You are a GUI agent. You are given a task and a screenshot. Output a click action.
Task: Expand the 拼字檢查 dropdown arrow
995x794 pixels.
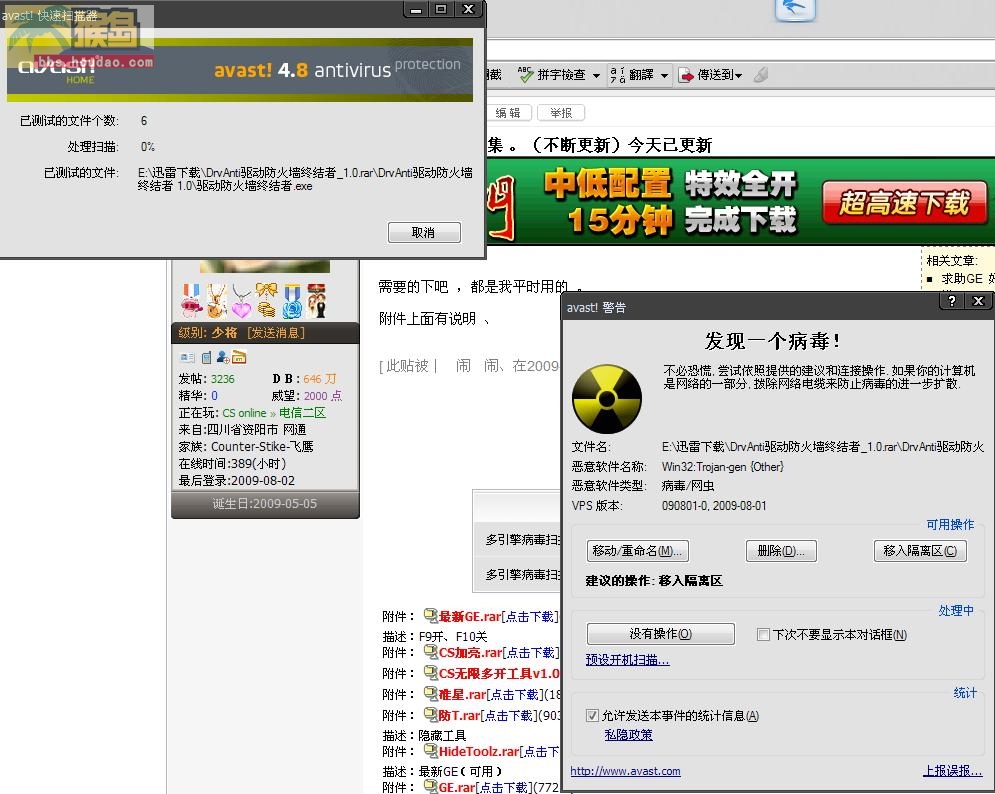pos(596,76)
